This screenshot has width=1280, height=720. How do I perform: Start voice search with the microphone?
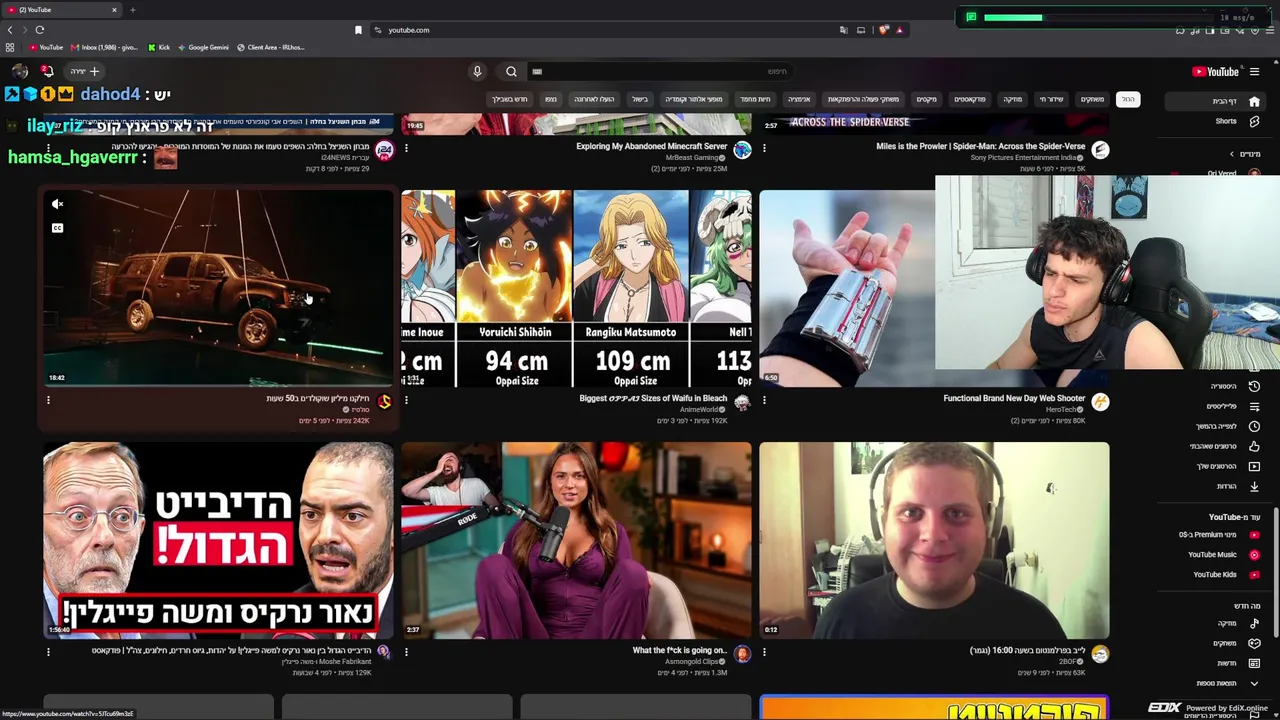[x=477, y=71]
